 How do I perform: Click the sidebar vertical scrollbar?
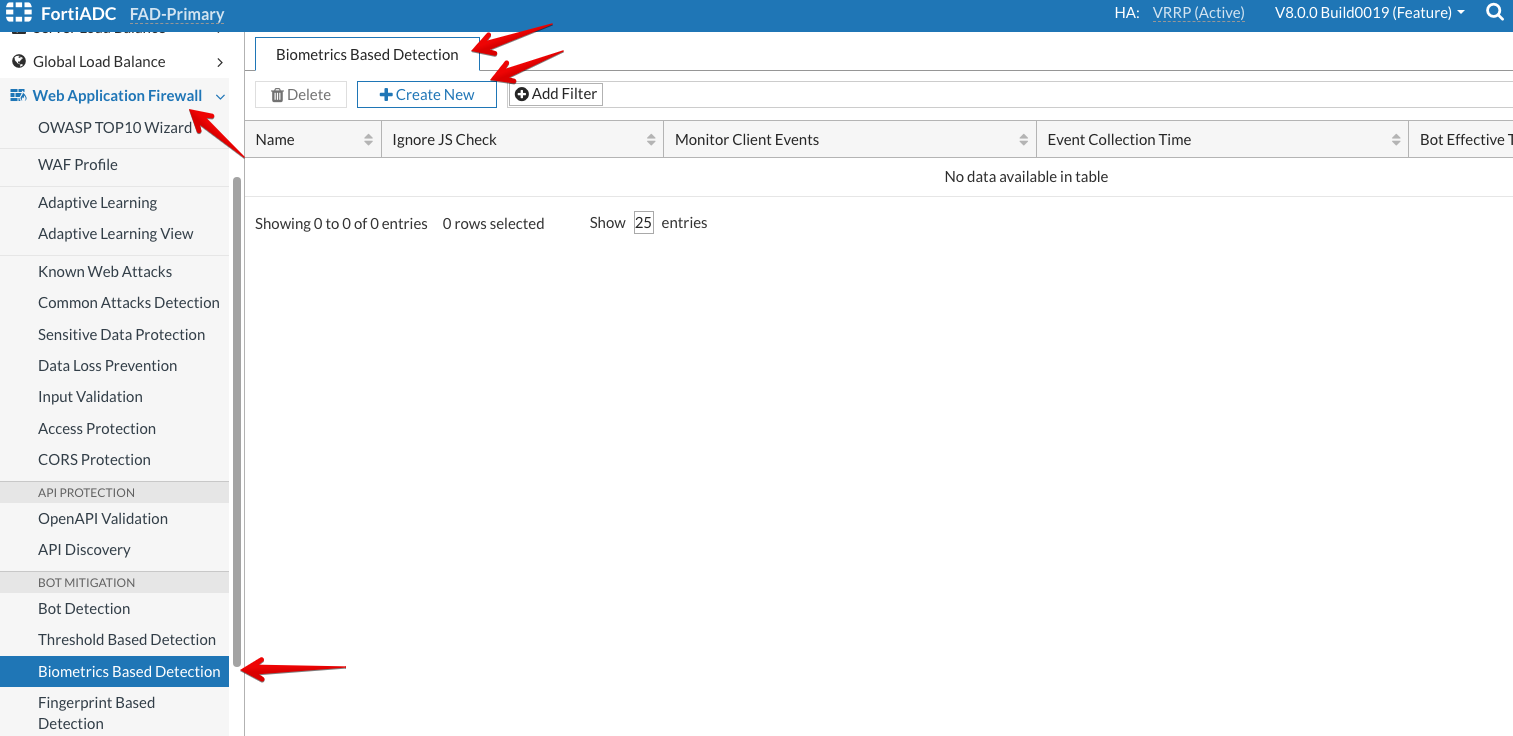[x=237, y=420]
